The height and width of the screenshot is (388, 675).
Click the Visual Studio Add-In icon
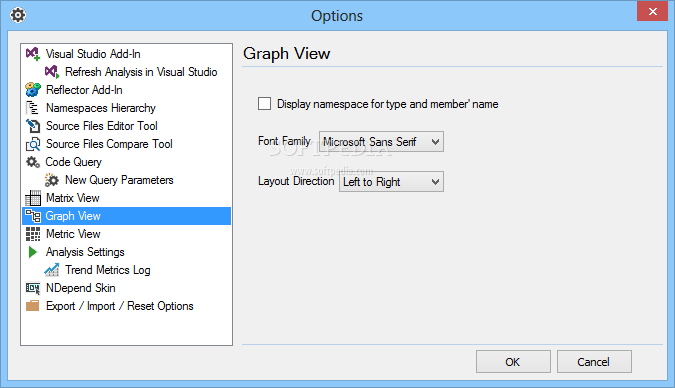[x=33, y=54]
